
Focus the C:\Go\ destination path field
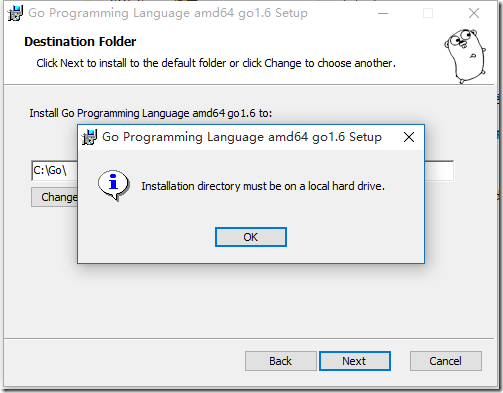[x=242, y=171]
